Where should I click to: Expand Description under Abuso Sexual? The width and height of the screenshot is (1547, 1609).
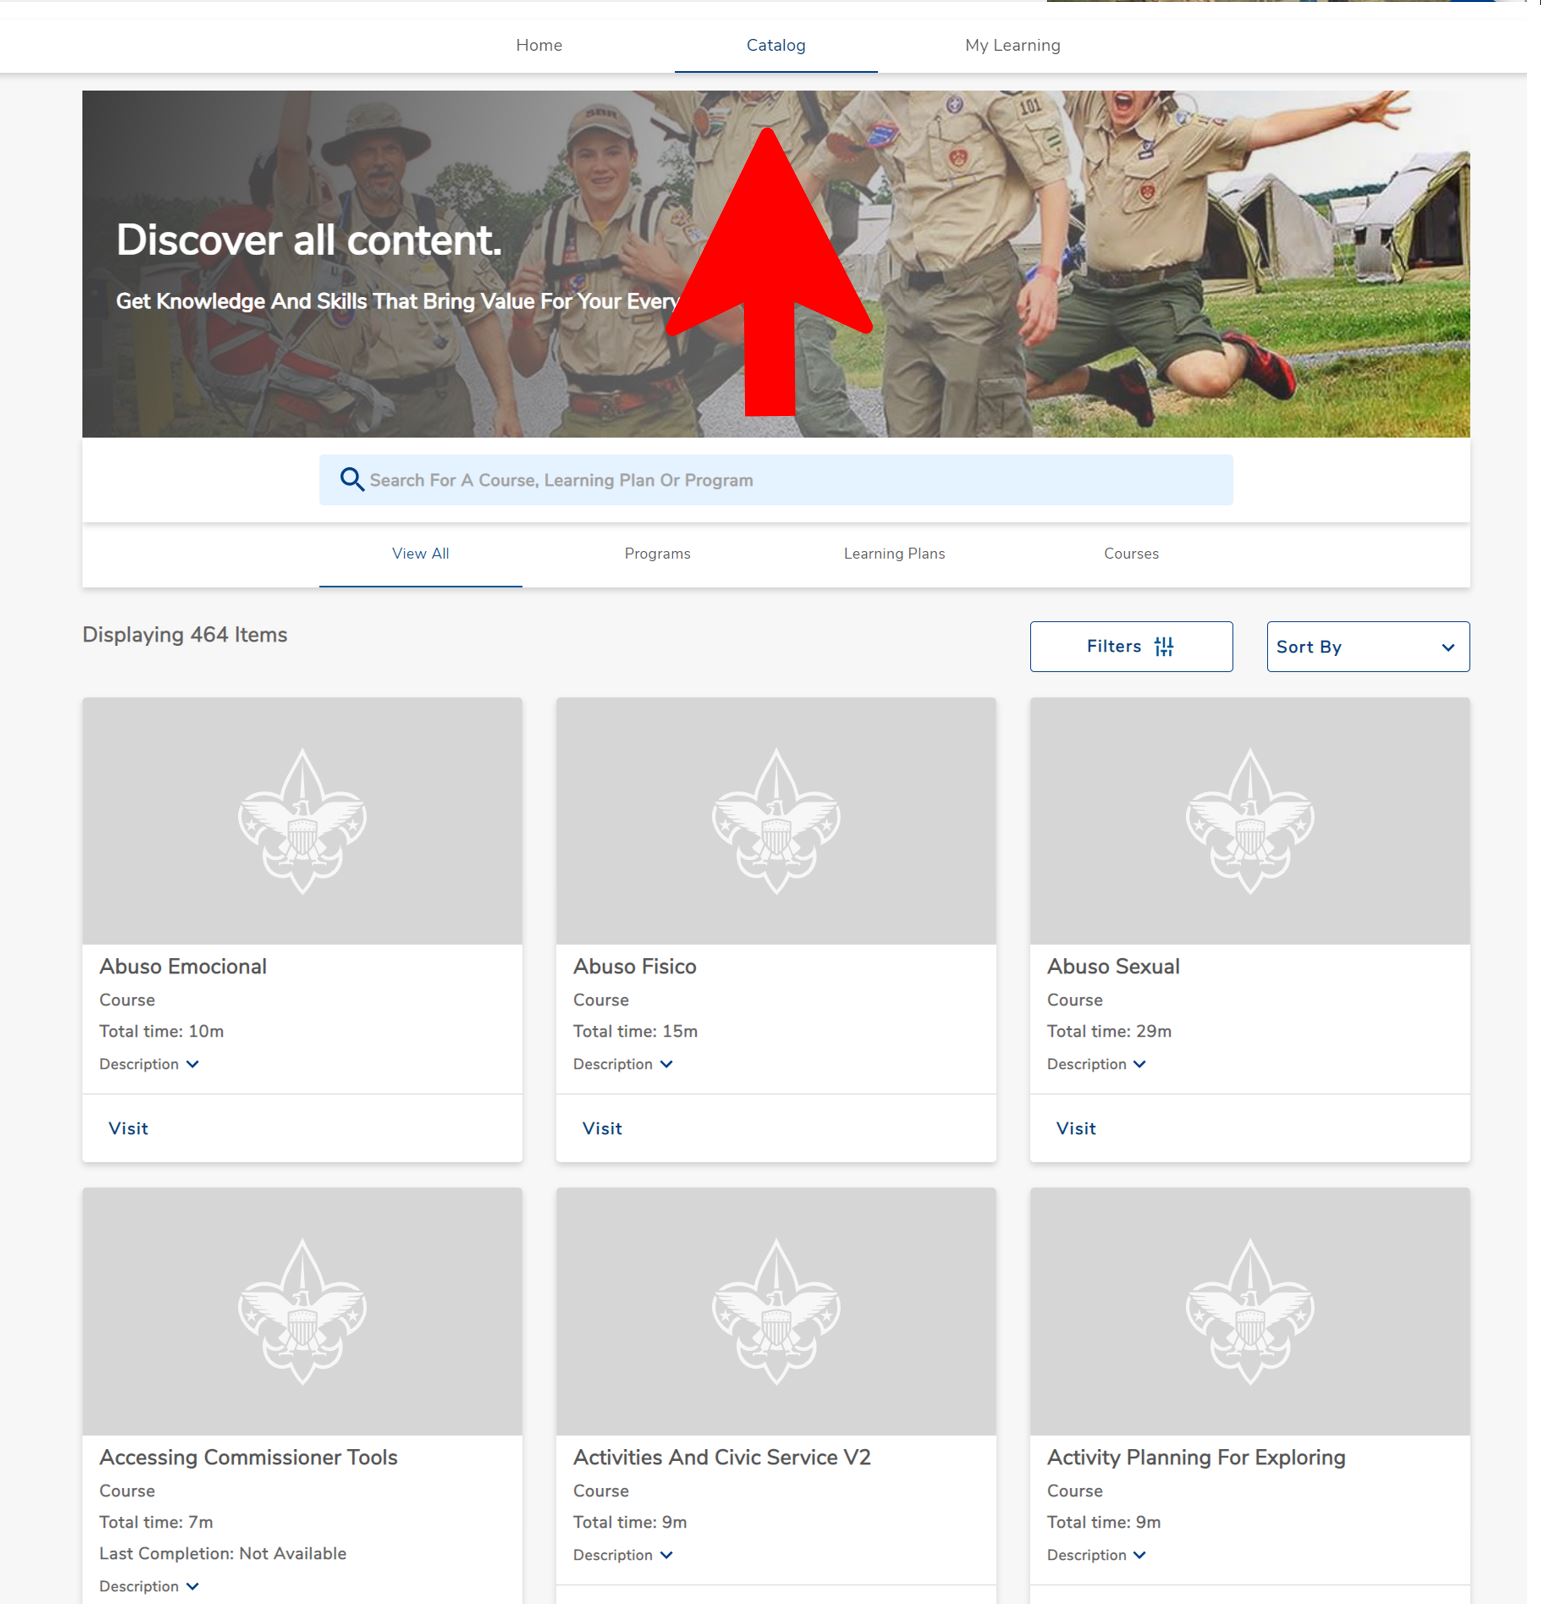[1099, 1067]
